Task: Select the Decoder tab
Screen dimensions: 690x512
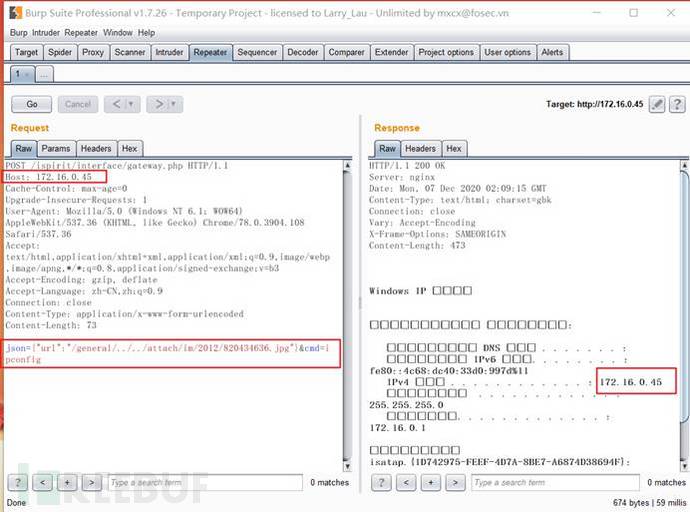Action: tap(302, 52)
